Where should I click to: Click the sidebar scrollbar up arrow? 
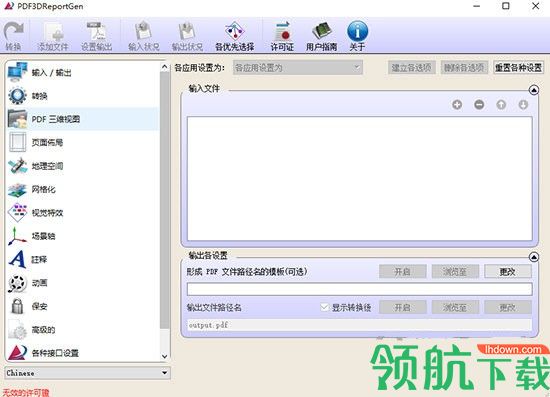(165, 67)
